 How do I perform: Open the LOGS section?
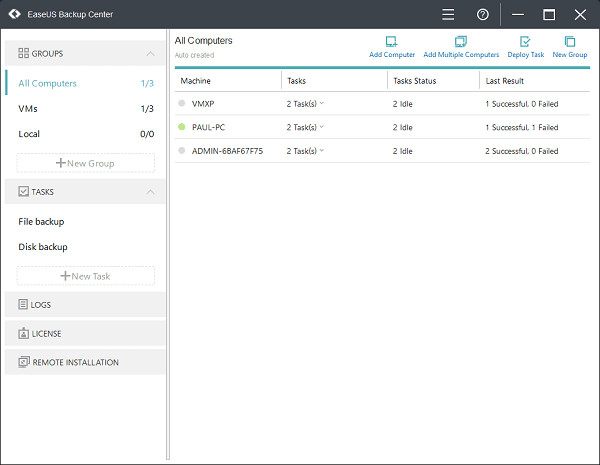click(x=85, y=304)
